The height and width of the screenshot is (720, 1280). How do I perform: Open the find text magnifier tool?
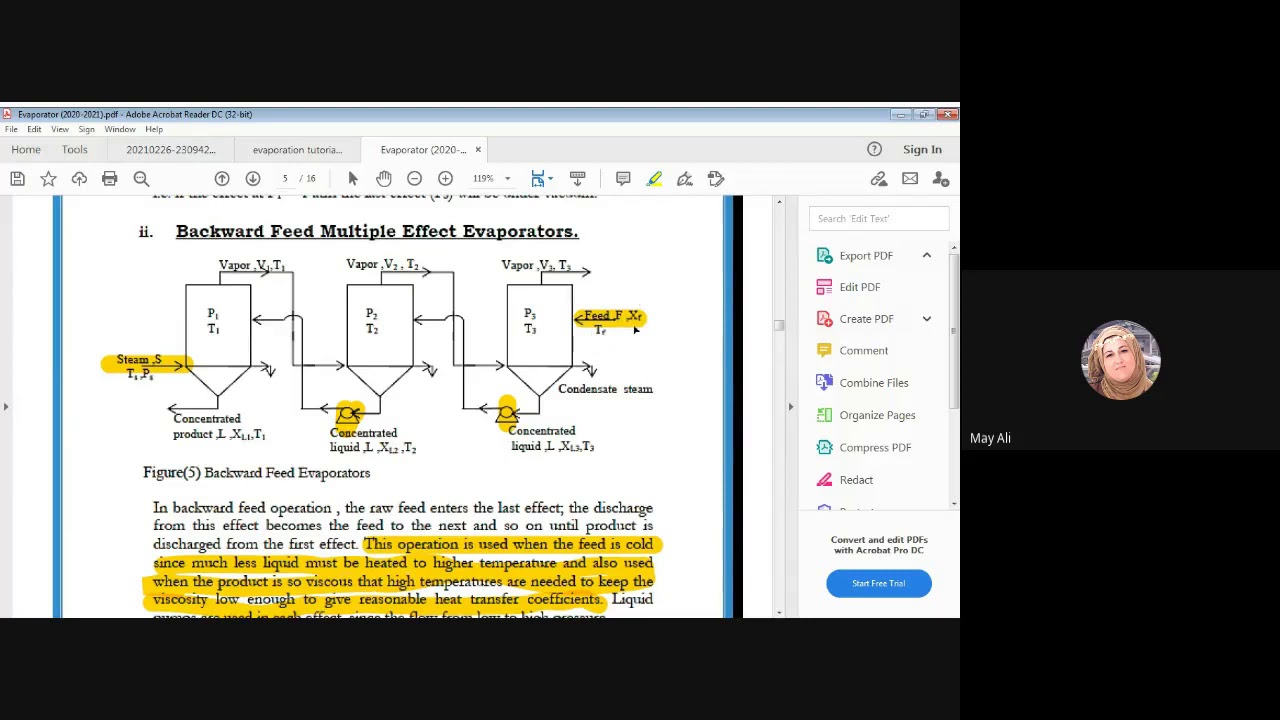(141, 179)
